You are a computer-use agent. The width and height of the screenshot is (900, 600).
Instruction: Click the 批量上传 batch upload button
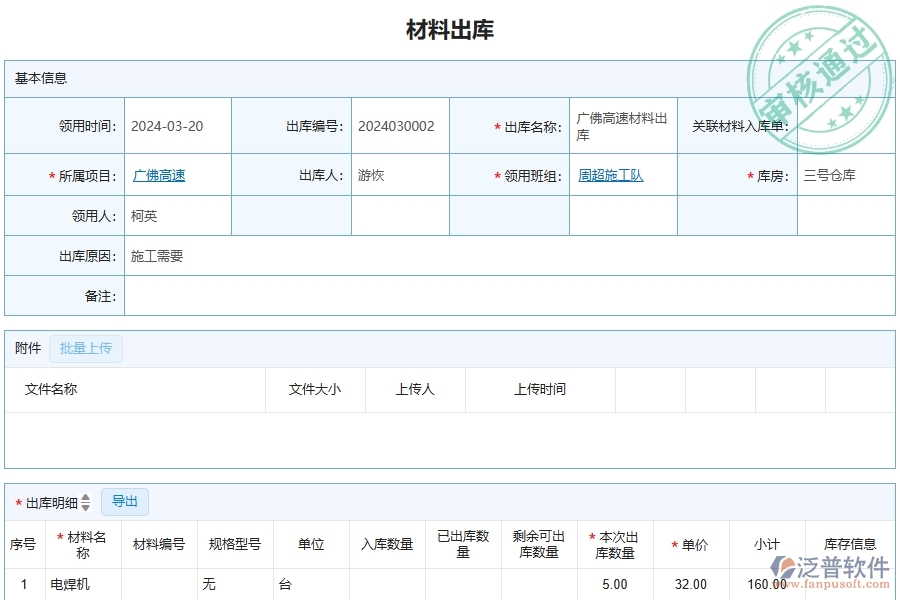pyautogui.click(x=85, y=348)
